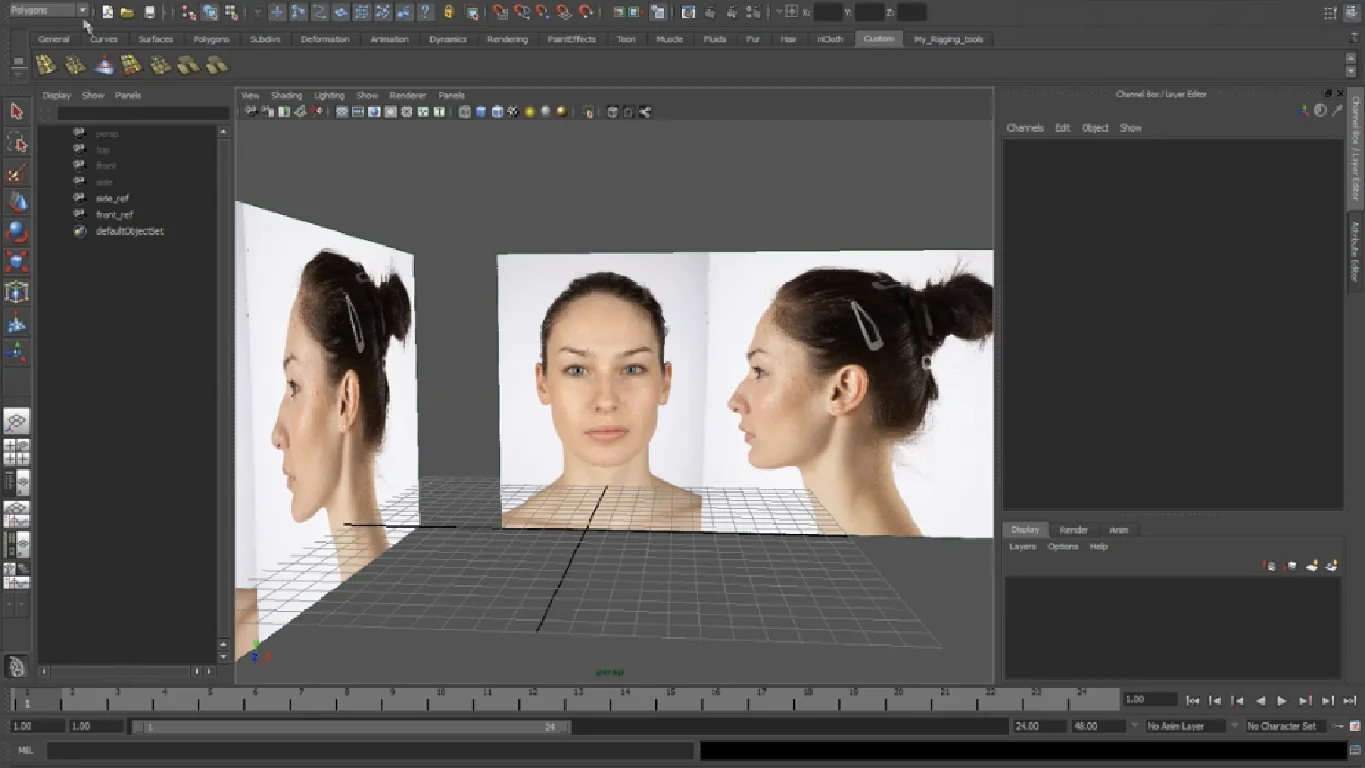This screenshot has height=768, width=1365.
Task: Toggle snap to curves magnet icon
Action: pyautogui.click(x=521, y=12)
